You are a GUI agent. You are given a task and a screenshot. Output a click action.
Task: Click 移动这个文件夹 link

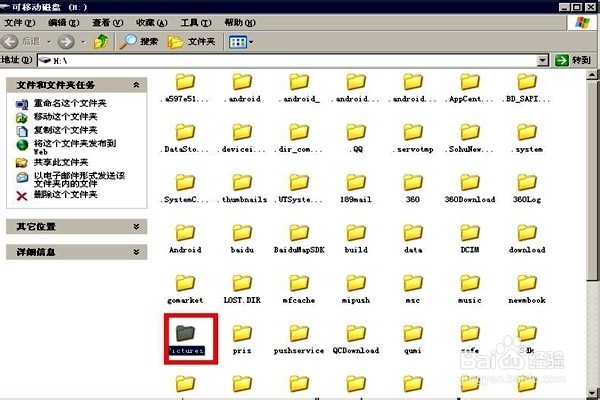tap(65, 116)
